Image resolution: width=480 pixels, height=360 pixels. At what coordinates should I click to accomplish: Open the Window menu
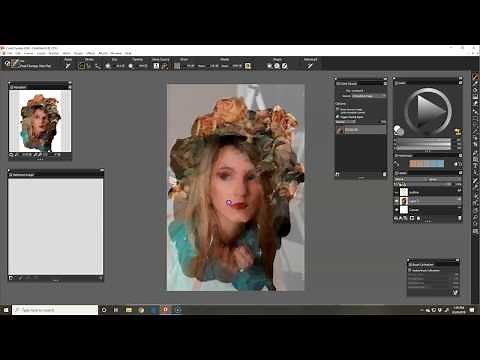coord(116,53)
